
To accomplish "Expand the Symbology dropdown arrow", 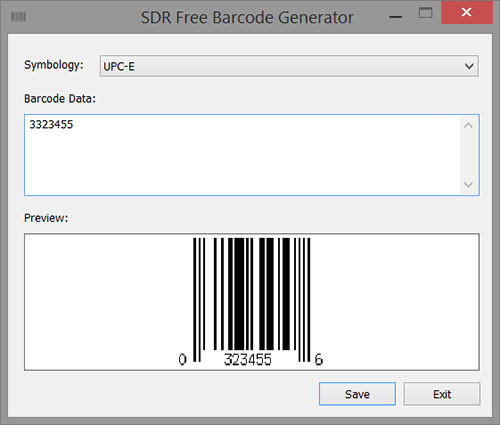I will (469, 66).
